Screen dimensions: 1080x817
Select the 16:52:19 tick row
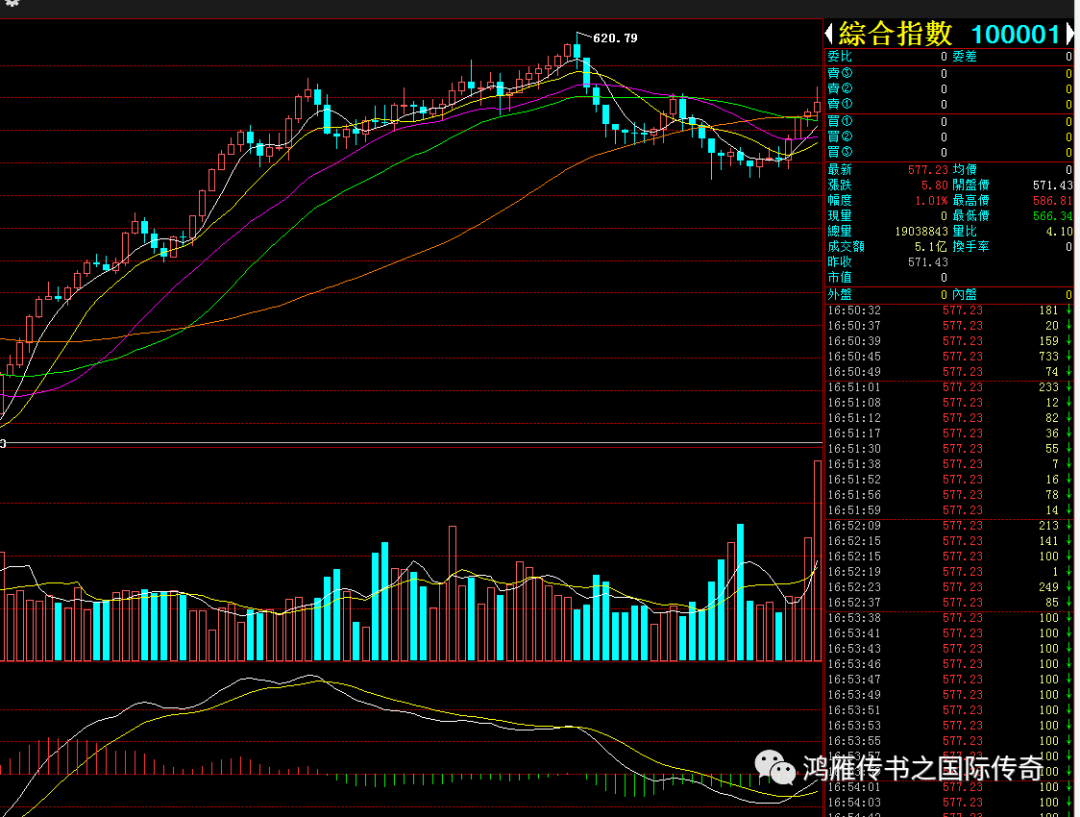(x=949, y=572)
